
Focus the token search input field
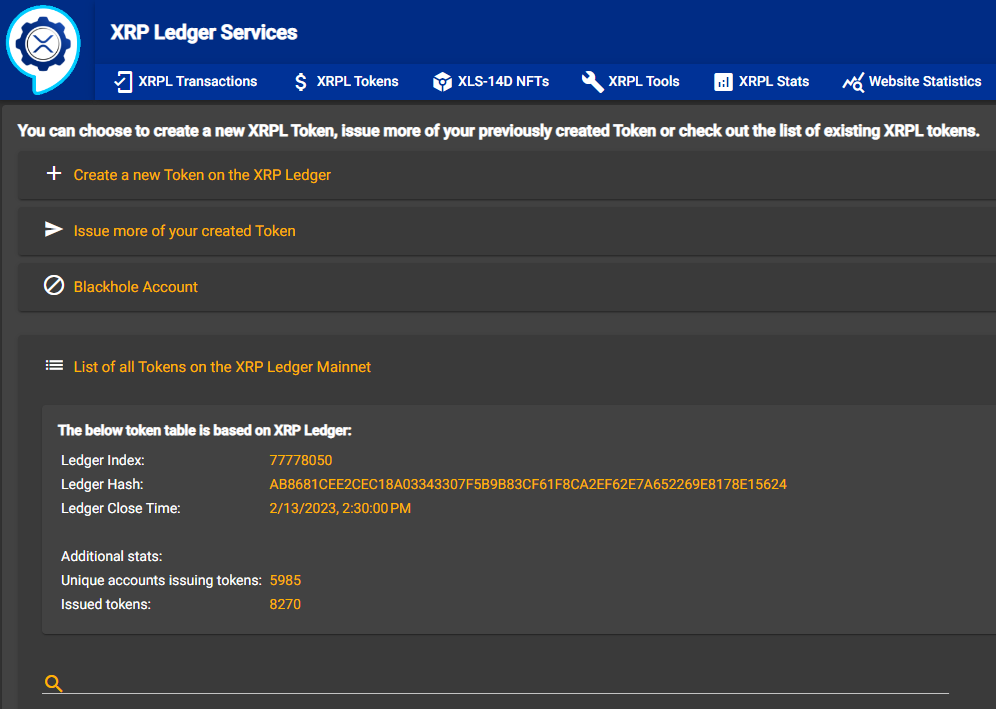pos(500,682)
